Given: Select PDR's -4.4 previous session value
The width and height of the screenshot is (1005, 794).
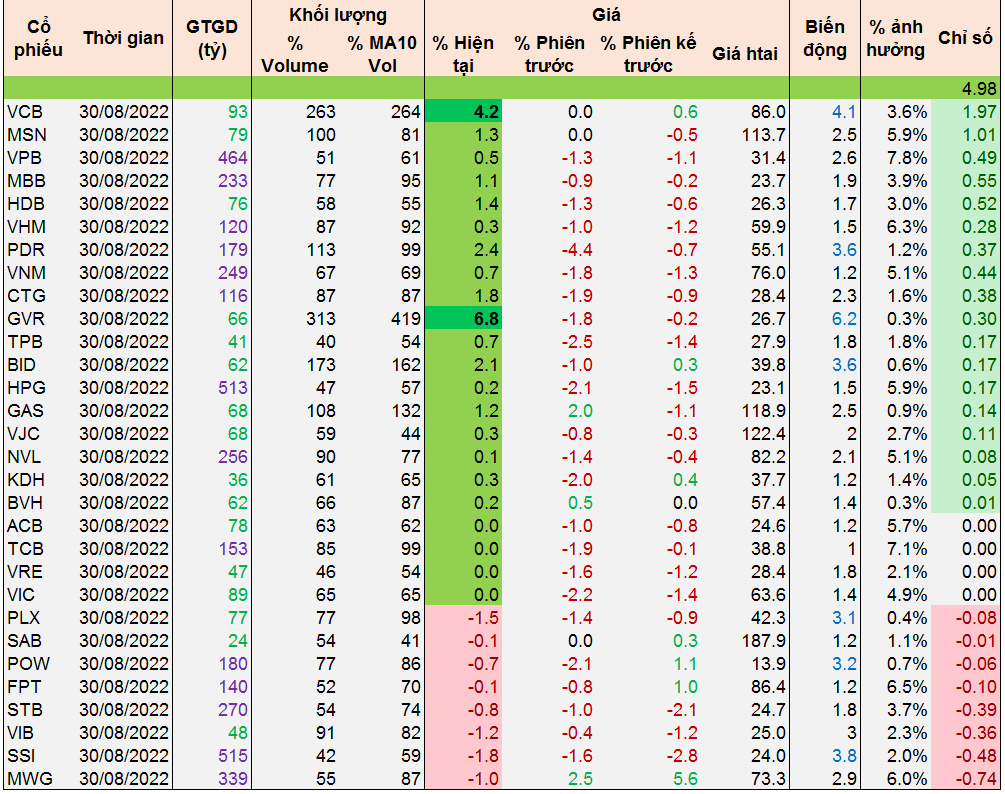Looking at the screenshot, I should [577, 250].
